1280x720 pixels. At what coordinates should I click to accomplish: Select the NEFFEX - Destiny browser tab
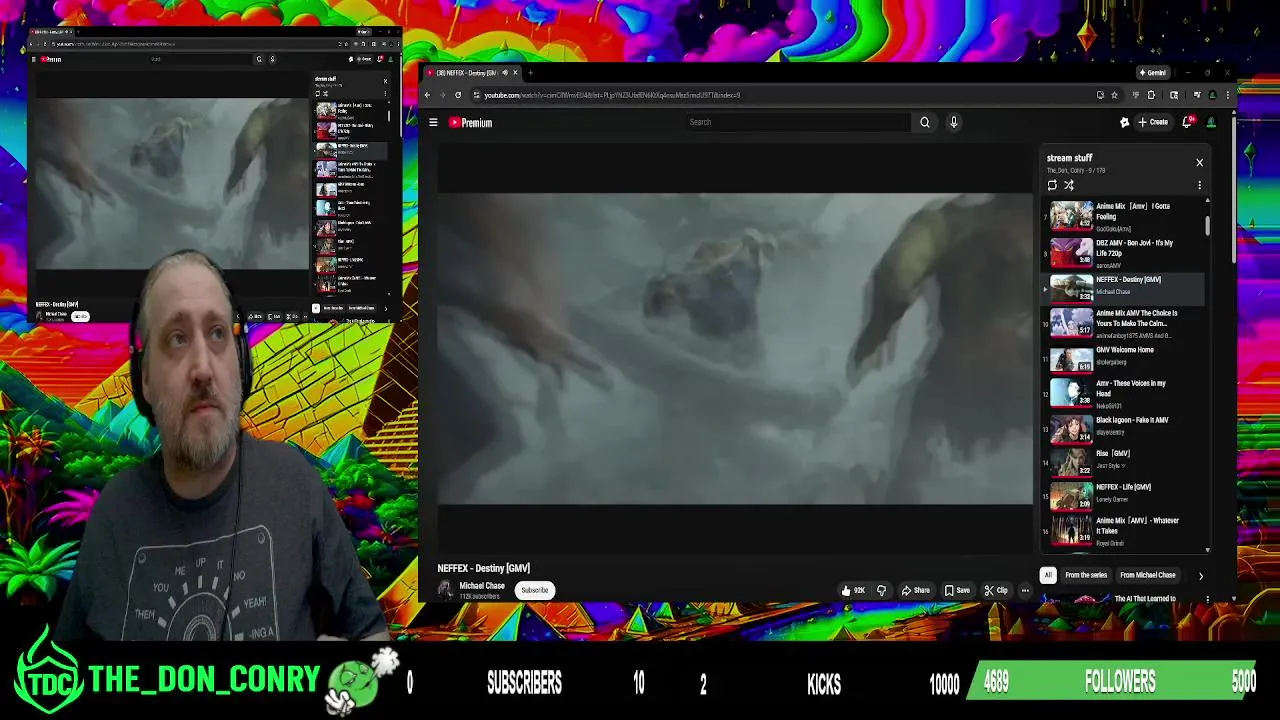click(x=470, y=73)
